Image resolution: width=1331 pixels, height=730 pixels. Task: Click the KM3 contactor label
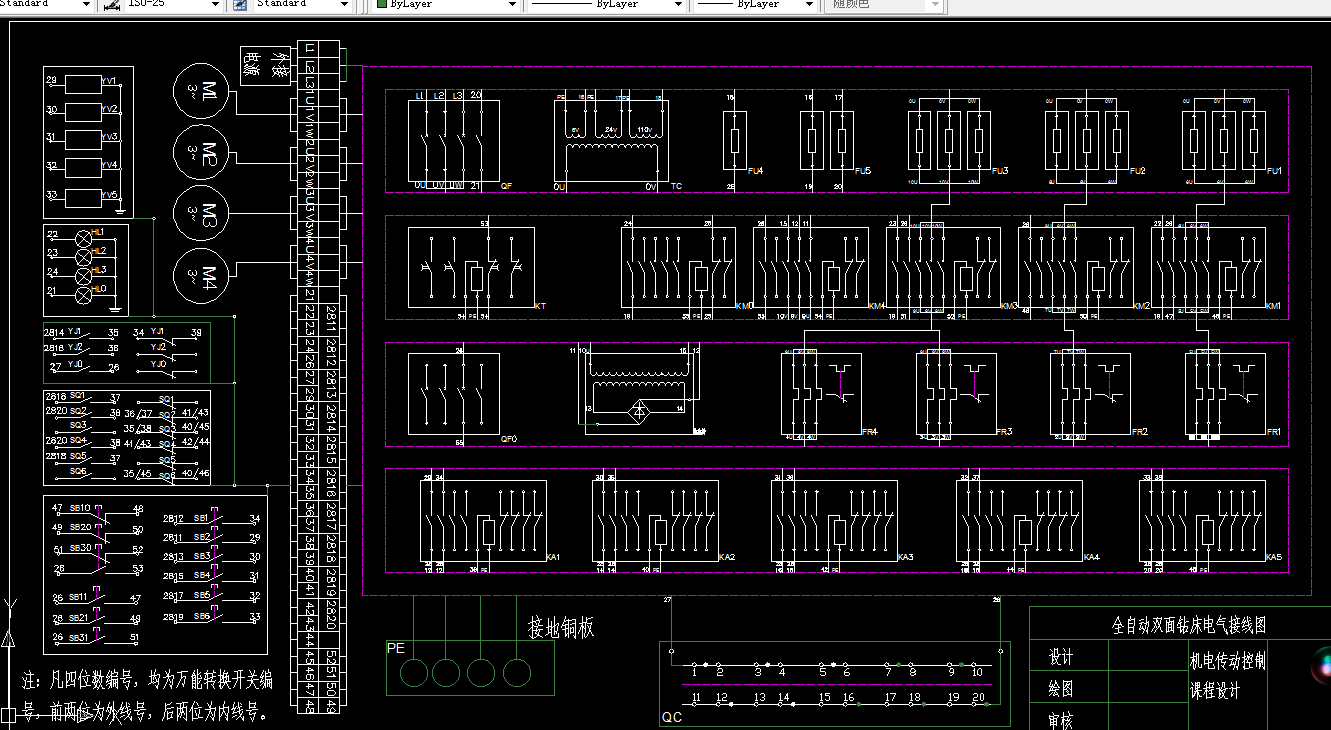click(1009, 306)
